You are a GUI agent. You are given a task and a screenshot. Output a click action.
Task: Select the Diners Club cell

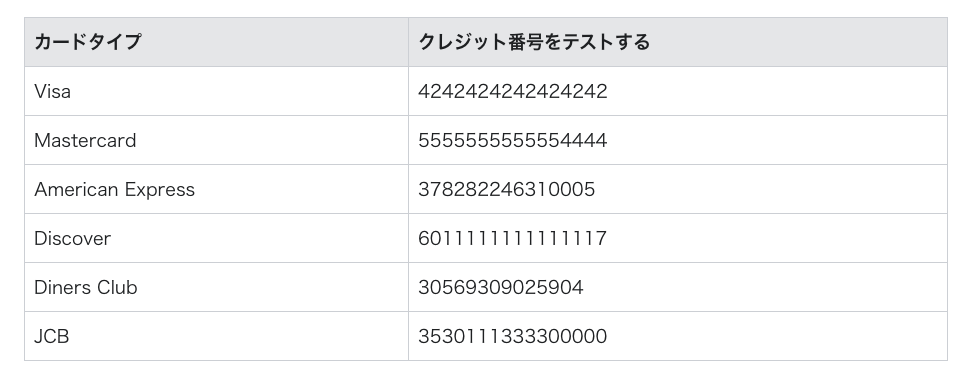point(216,288)
